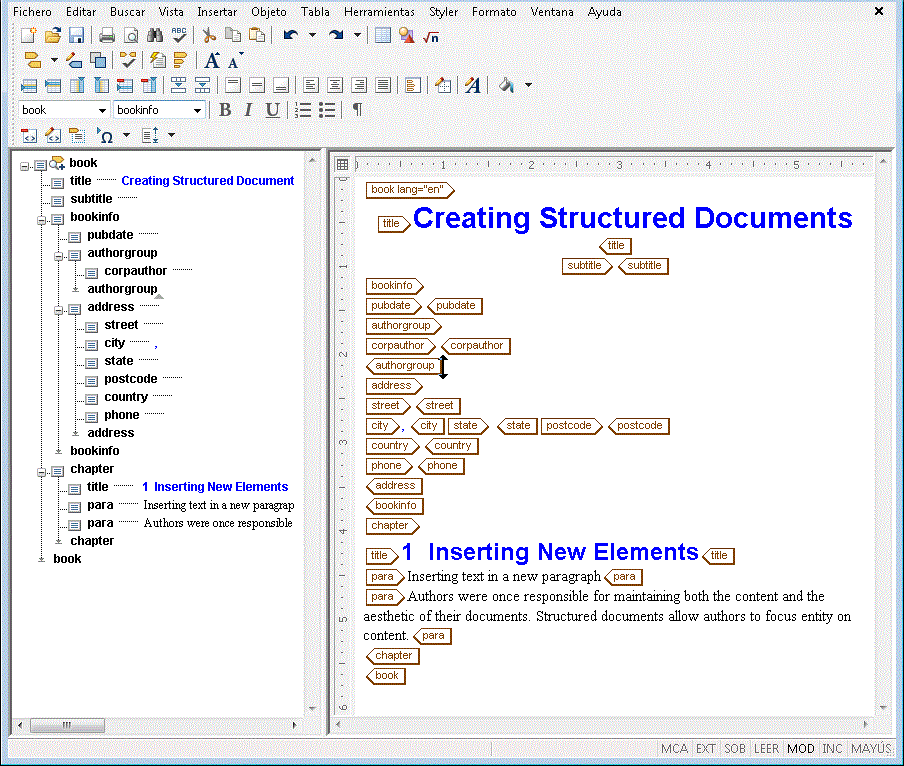Click the wrap element overlapping squares icon
904x766 pixels.
[99, 60]
